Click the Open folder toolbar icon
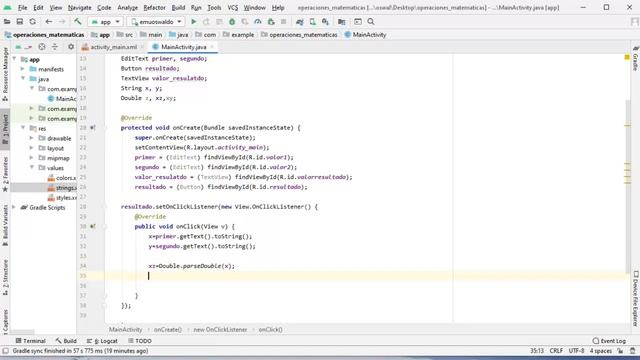Image resolution: width=640 pixels, height=360 pixels. pos(7,22)
